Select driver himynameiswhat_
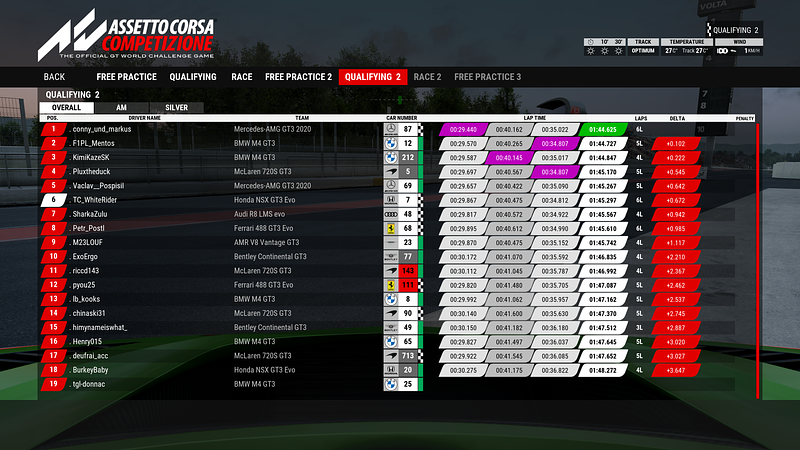Image resolution: width=800 pixels, height=450 pixels. point(99,328)
